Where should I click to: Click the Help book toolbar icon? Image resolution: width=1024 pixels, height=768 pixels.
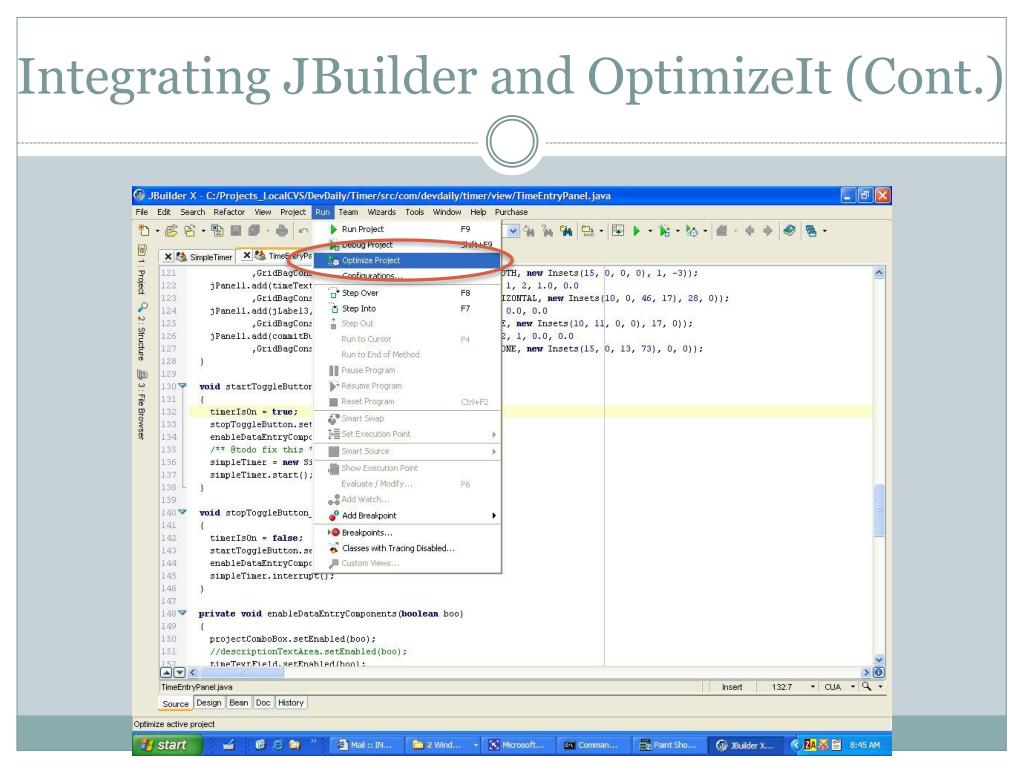point(790,231)
